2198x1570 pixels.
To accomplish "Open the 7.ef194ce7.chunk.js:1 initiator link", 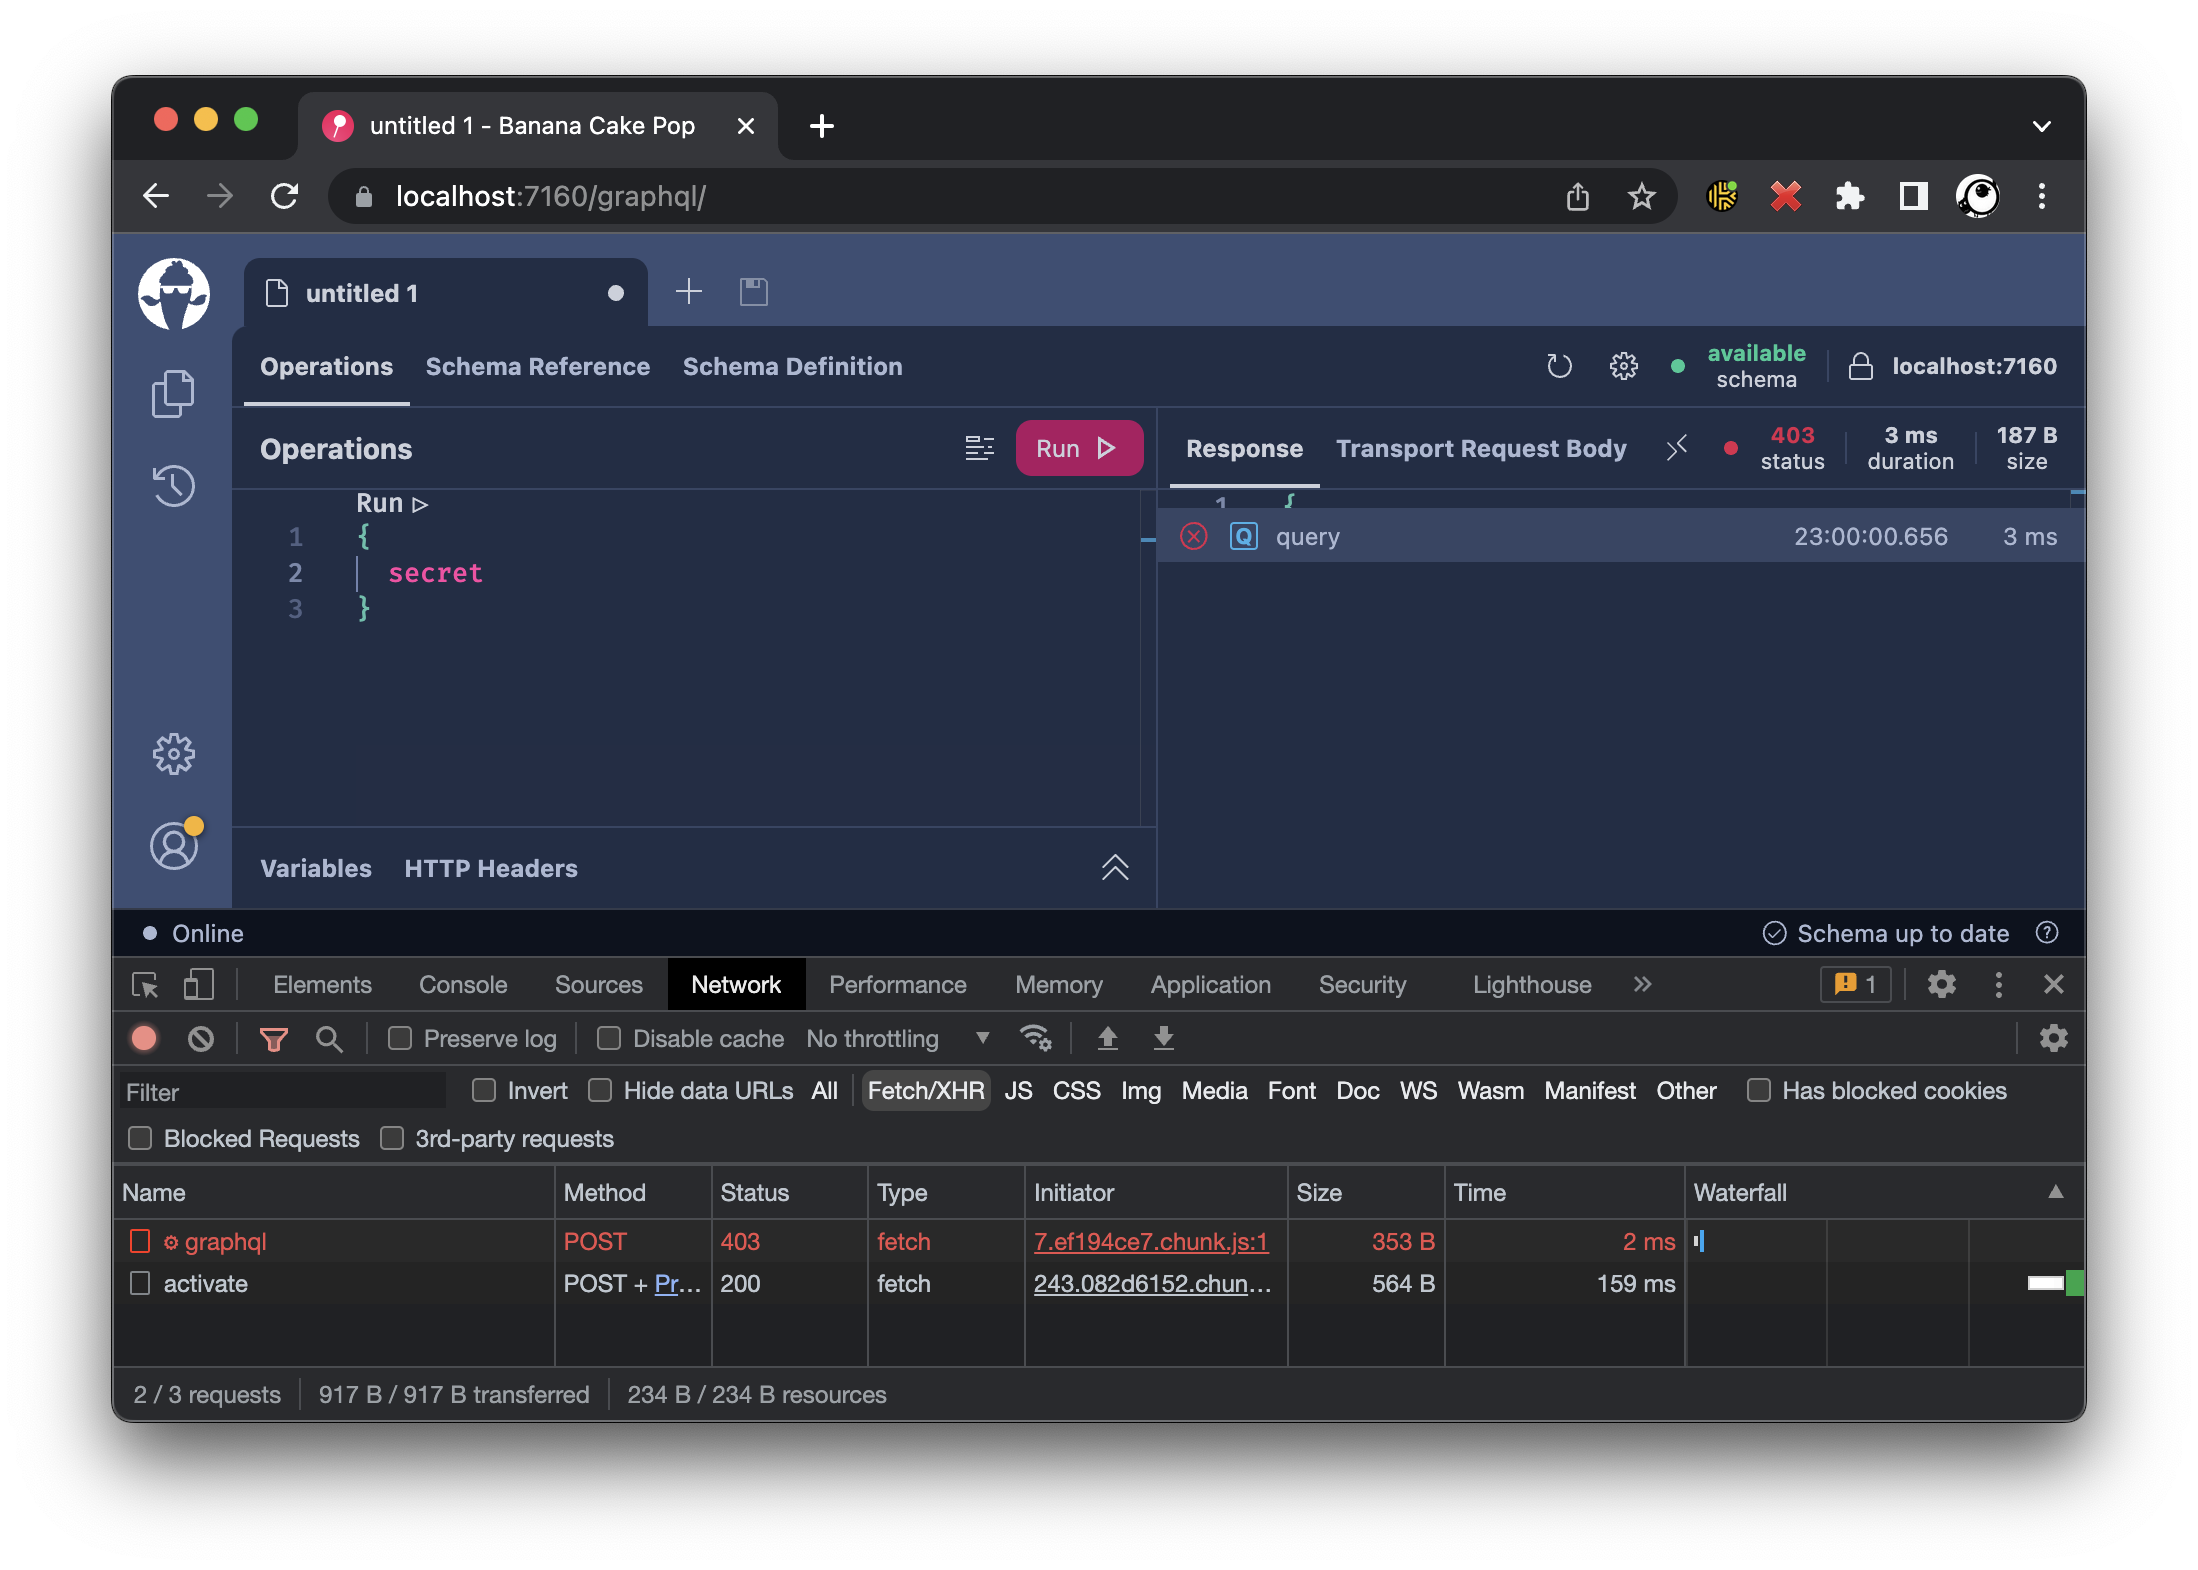I will (1150, 1242).
